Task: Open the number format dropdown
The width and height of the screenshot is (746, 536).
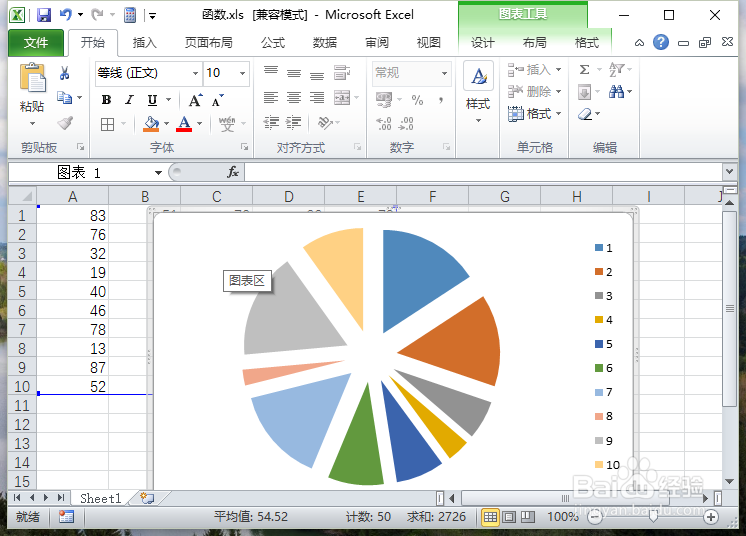Action: coord(444,73)
